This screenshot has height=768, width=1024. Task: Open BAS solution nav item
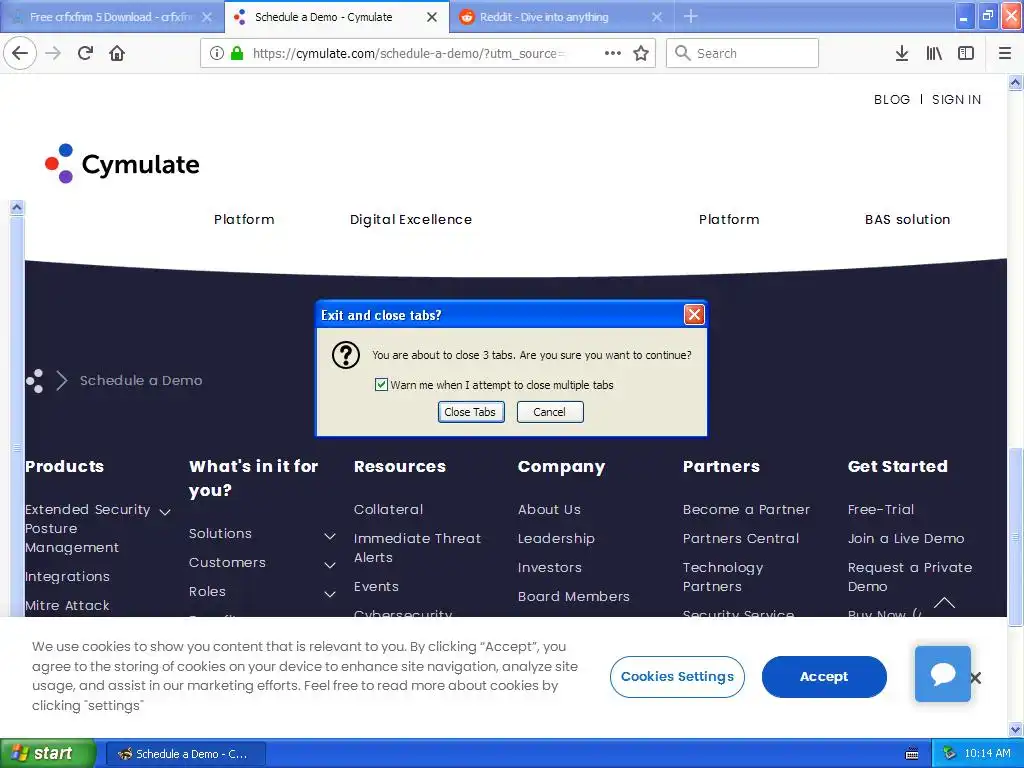907,219
